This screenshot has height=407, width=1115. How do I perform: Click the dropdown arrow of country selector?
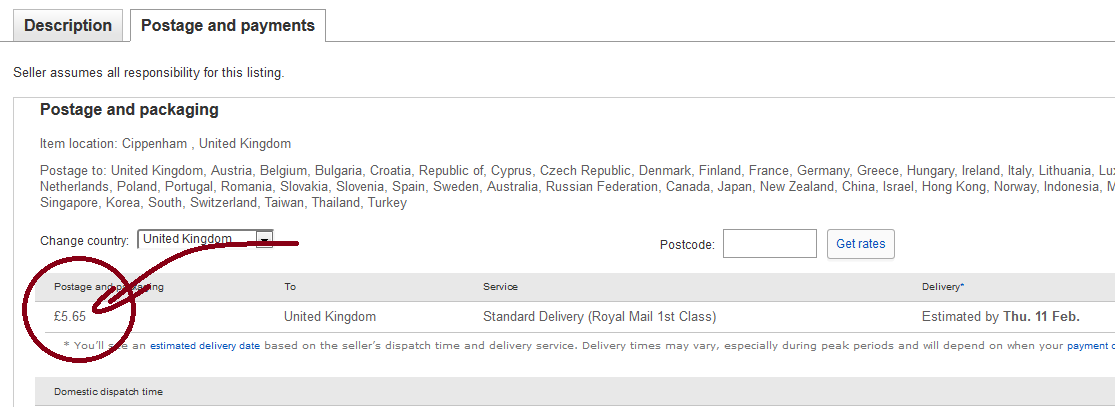pos(265,240)
